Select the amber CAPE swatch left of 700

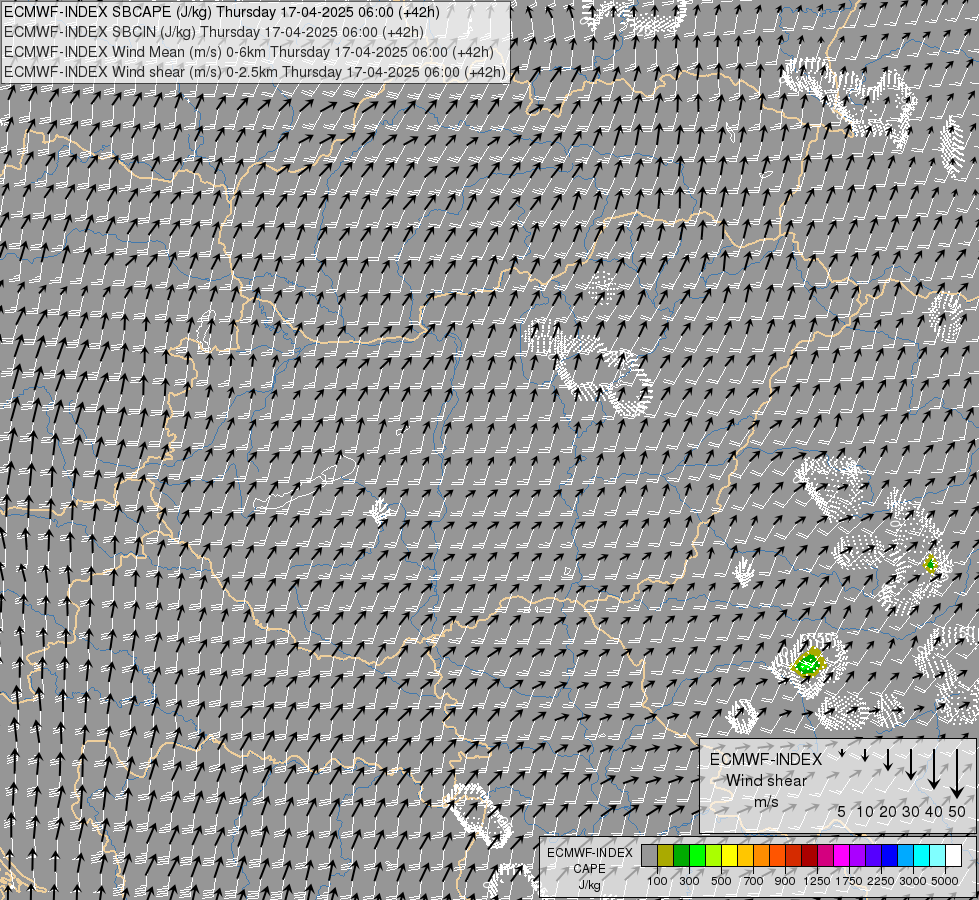[x=745, y=855]
